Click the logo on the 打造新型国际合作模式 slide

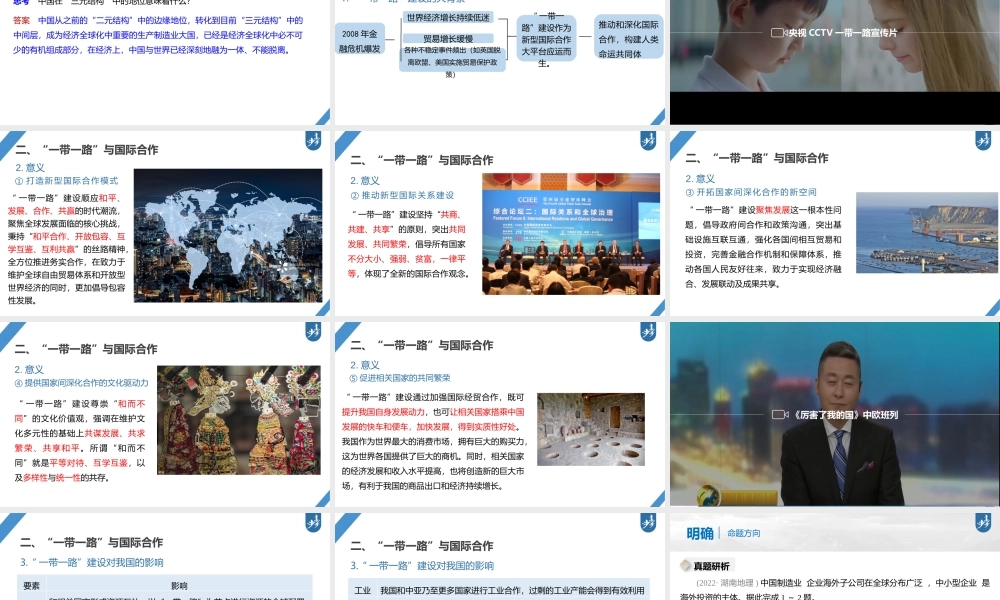pyautogui.click(x=312, y=142)
